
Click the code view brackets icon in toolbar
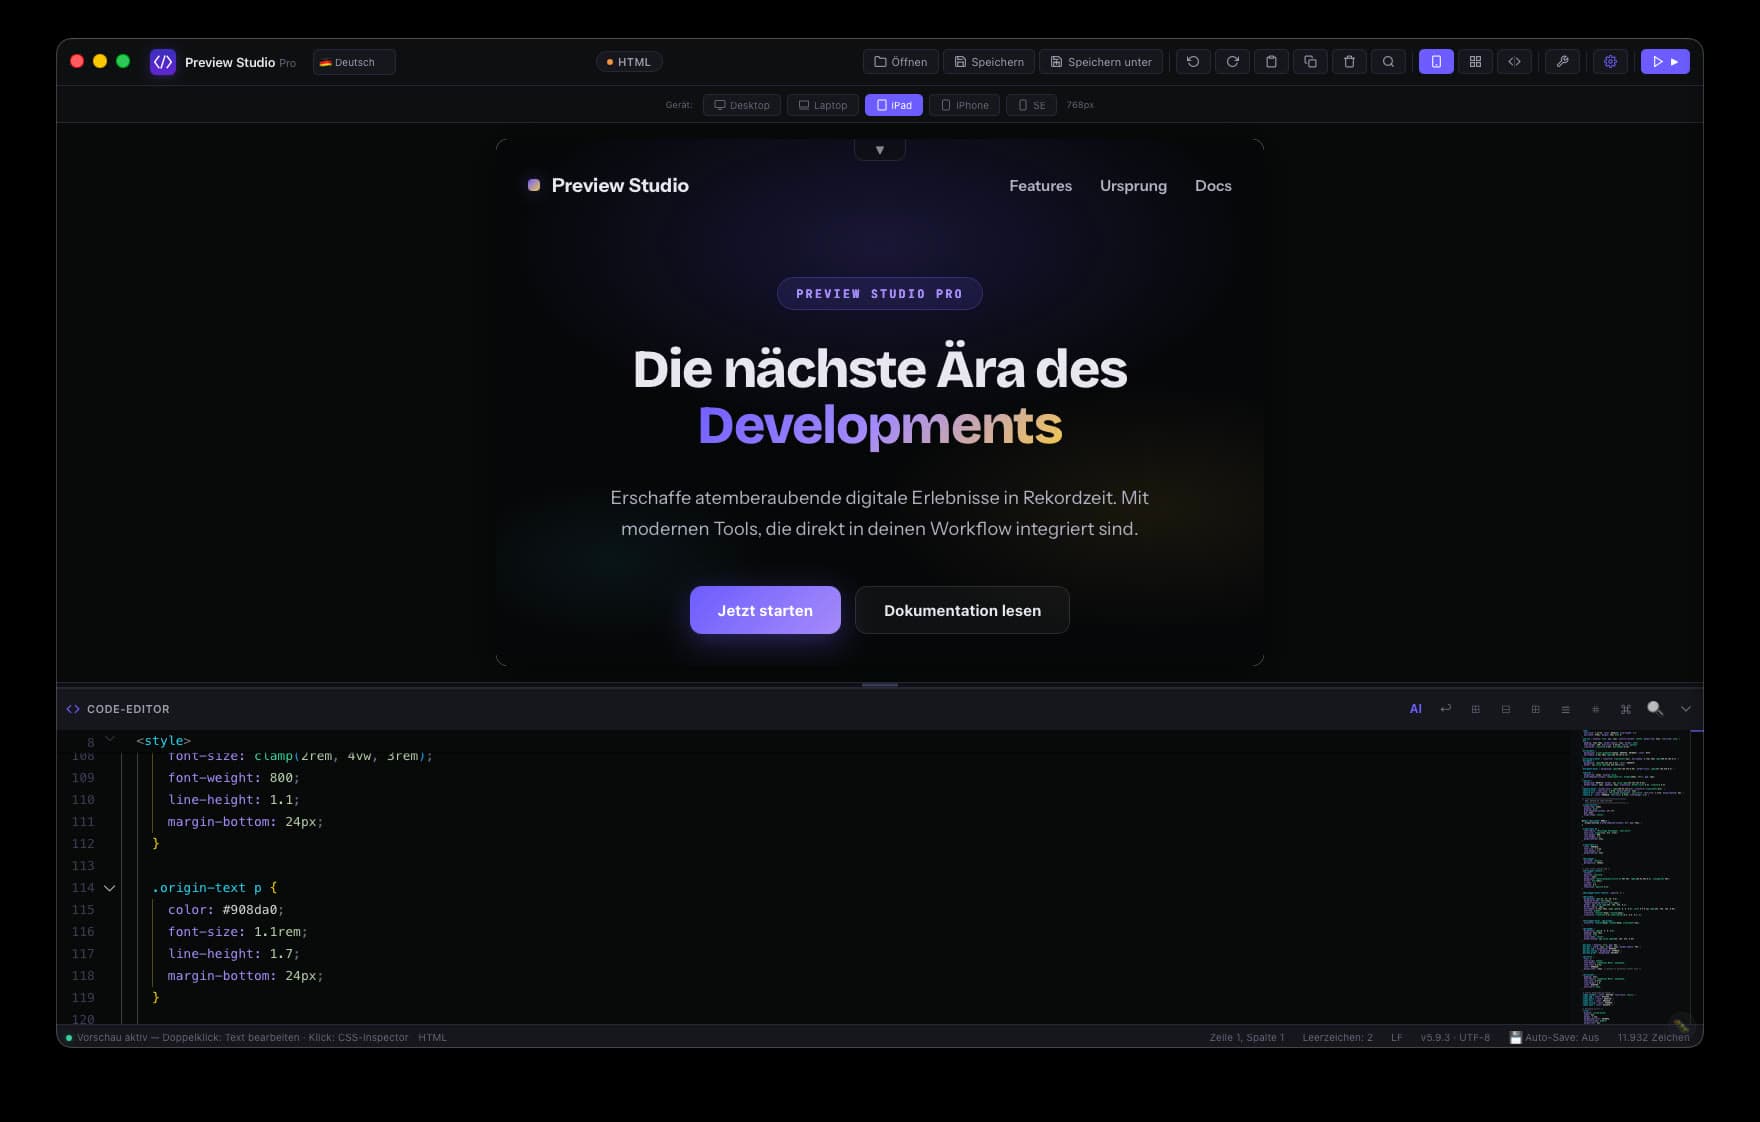pyautogui.click(x=1514, y=62)
